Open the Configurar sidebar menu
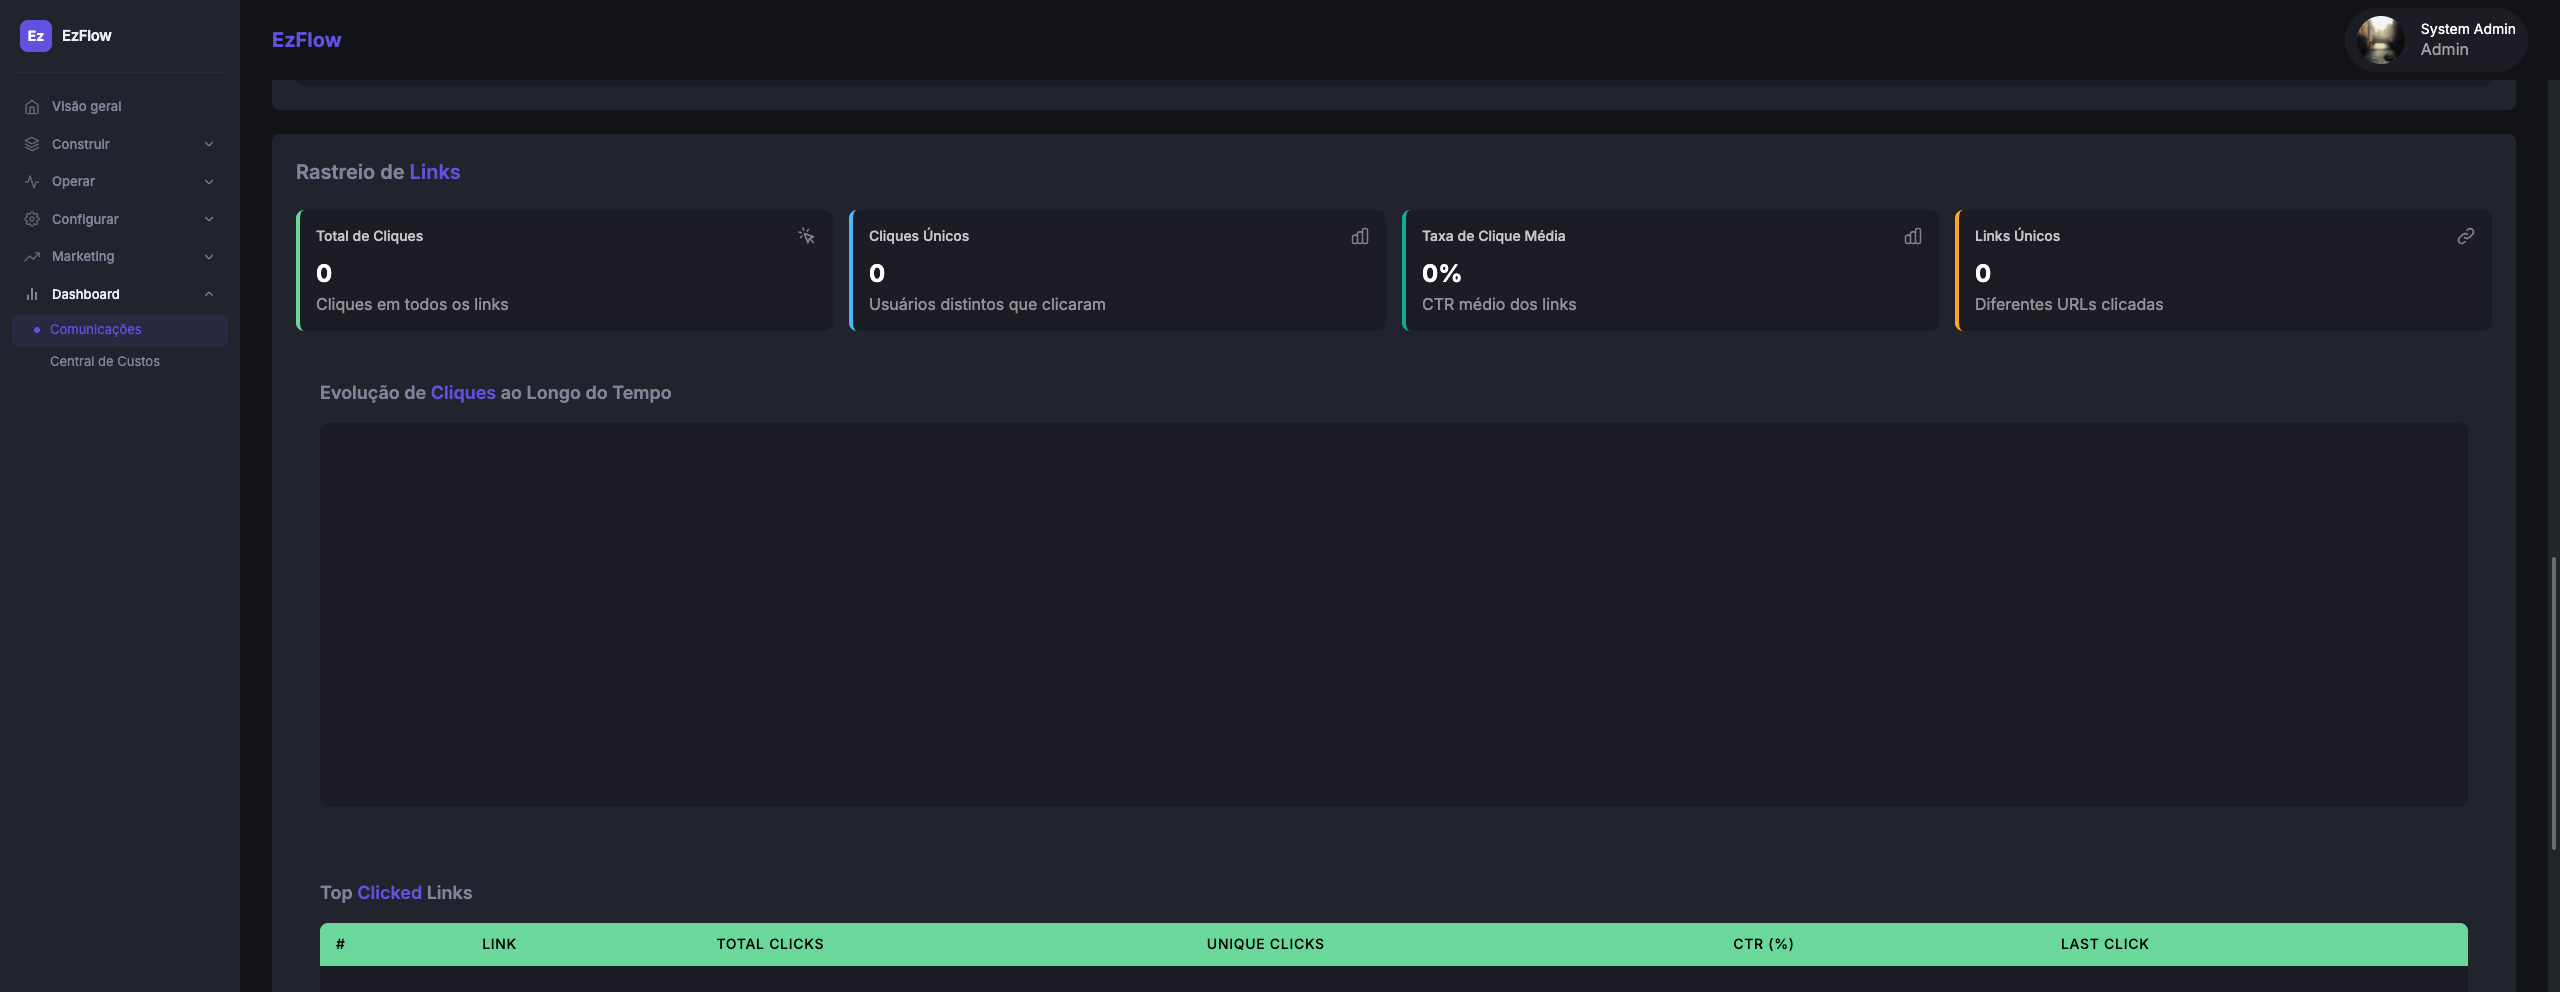Screen dimensions: 2560x992 120,219
